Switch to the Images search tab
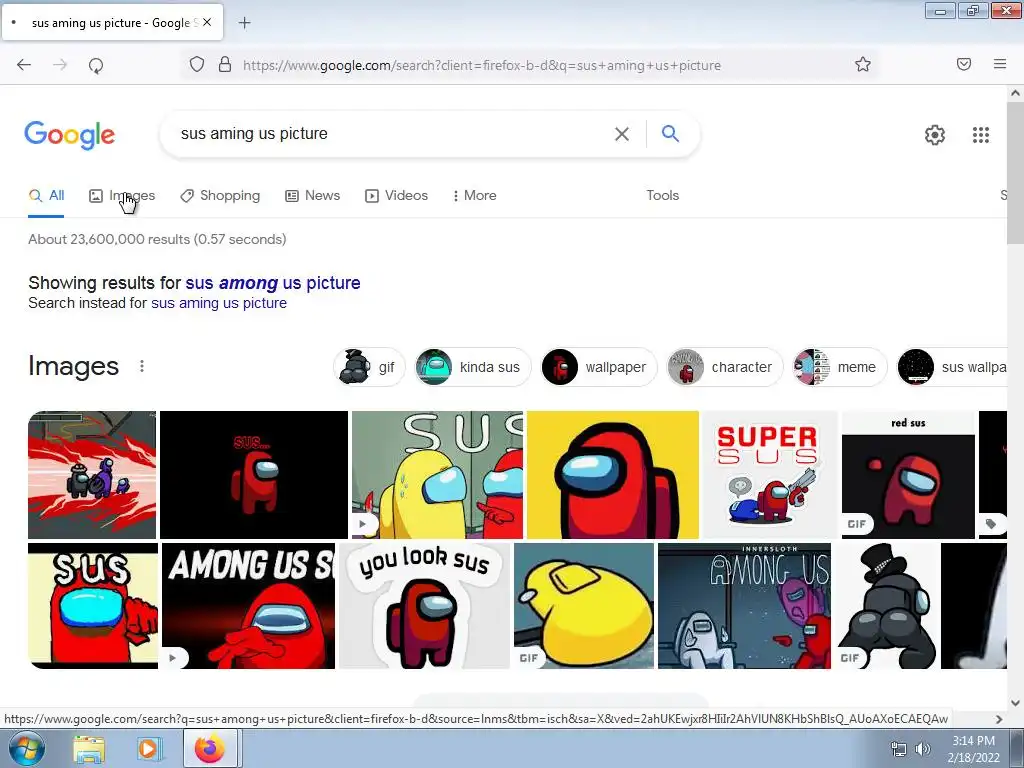 point(122,195)
